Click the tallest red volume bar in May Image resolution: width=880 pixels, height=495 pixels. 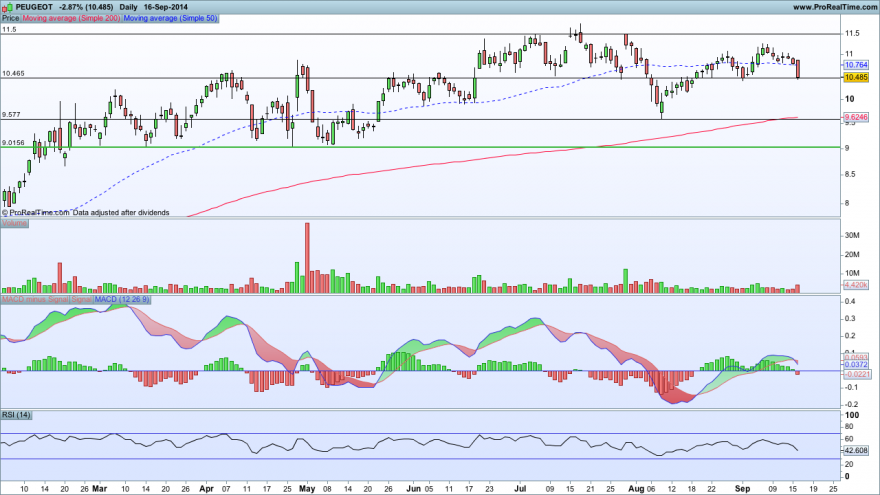tap(307, 258)
